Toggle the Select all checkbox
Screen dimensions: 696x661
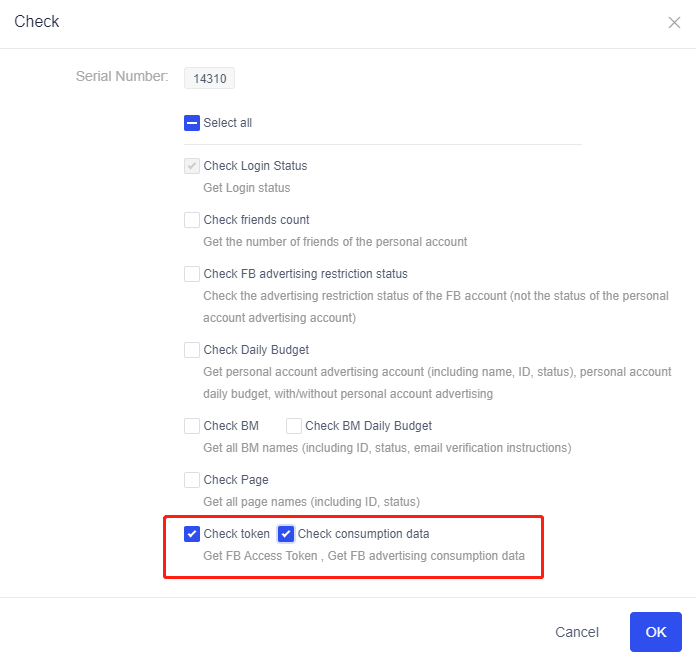coord(192,123)
